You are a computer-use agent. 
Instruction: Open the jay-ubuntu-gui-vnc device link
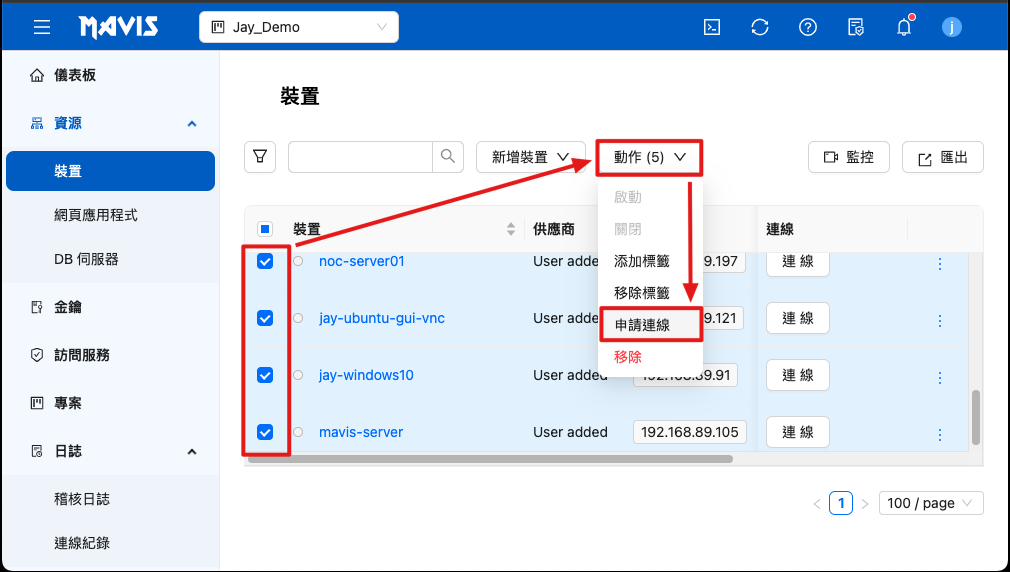(x=382, y=318)
